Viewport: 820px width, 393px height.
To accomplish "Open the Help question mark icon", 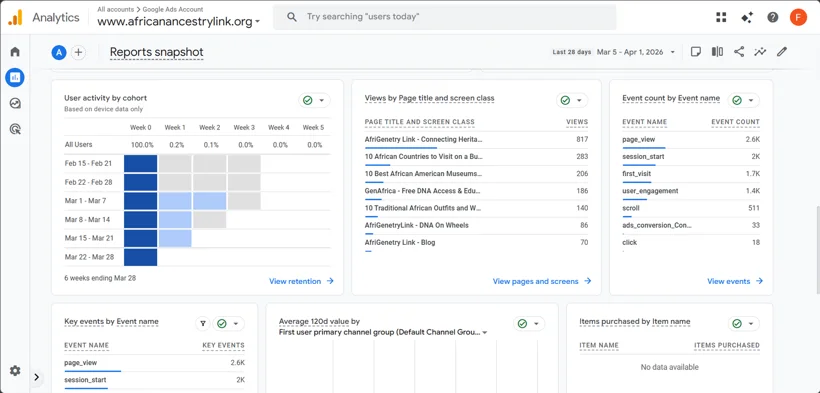I will (x=772, y=17).
